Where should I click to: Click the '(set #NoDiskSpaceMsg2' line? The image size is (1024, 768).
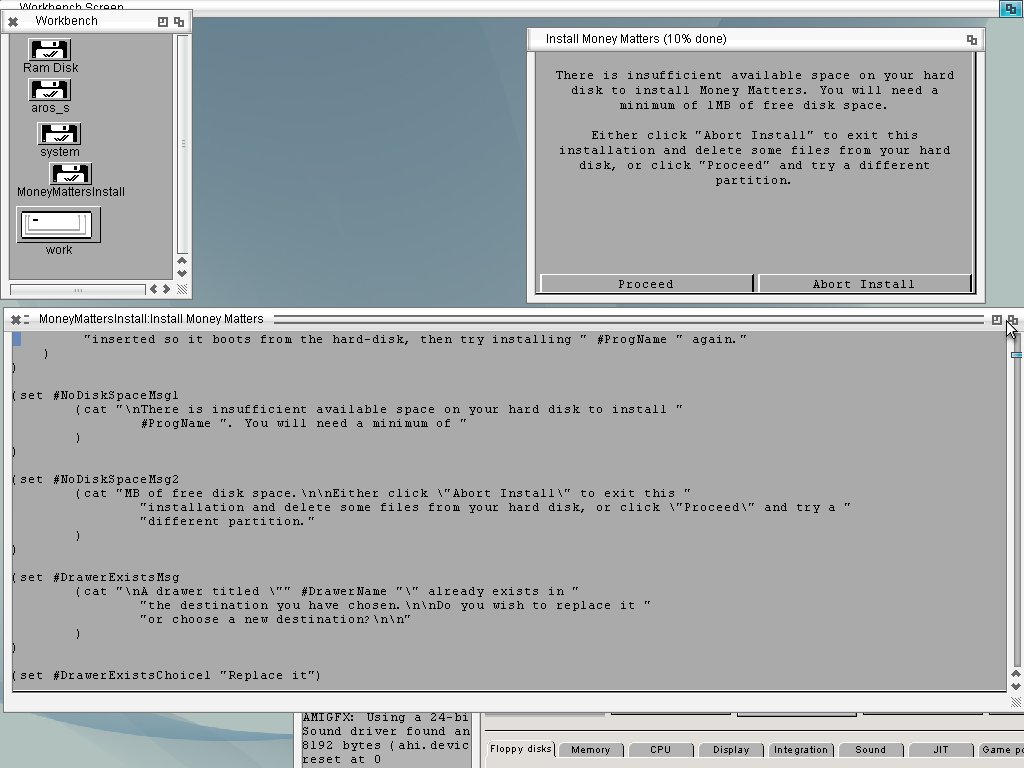95,479
